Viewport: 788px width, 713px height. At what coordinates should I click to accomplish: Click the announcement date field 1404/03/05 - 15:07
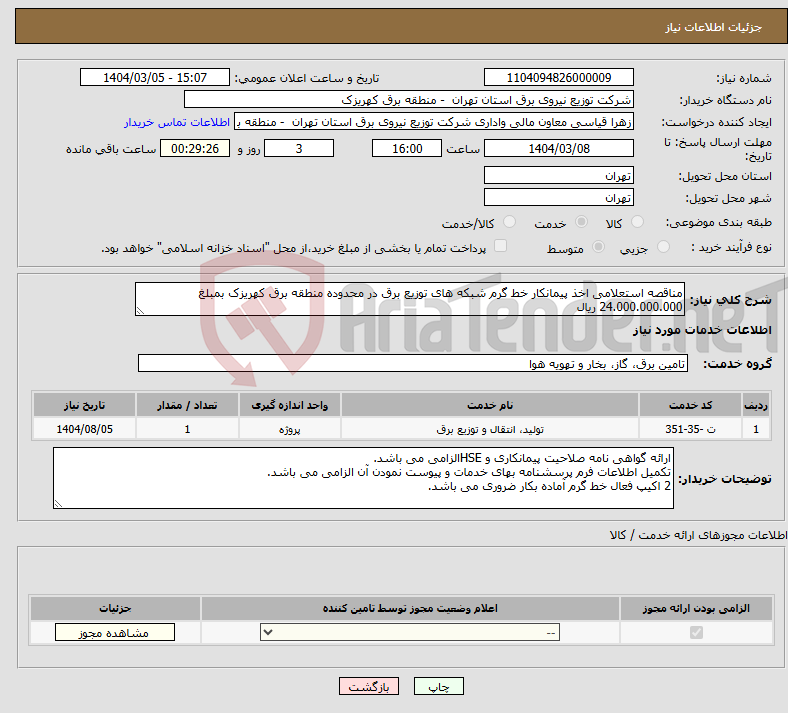click(x=155, y=78)
